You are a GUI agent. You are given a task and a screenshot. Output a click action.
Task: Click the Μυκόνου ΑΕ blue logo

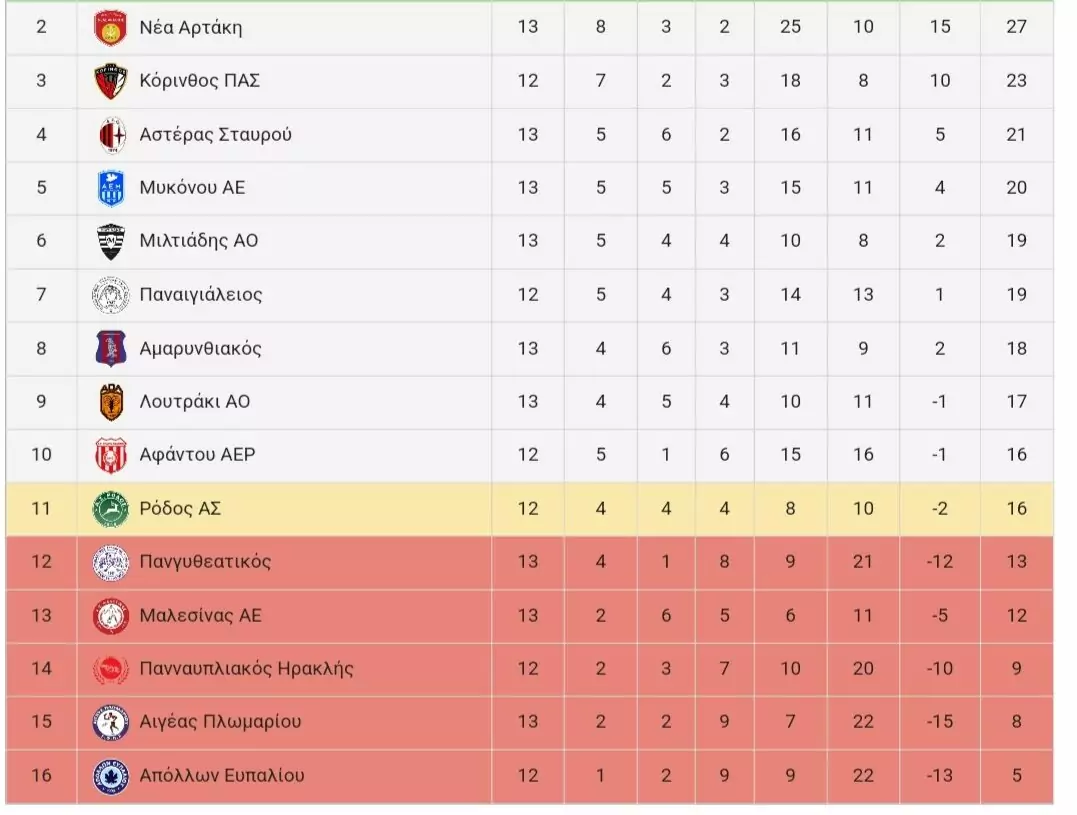(x=110, y=188)
